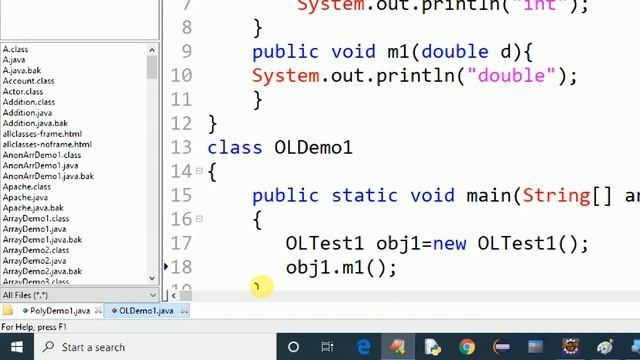Viewport: 640px width, 360px height.
Task: Select ArrayDemo2.java.bak in the file list
Action: click(x=42, y=272)
